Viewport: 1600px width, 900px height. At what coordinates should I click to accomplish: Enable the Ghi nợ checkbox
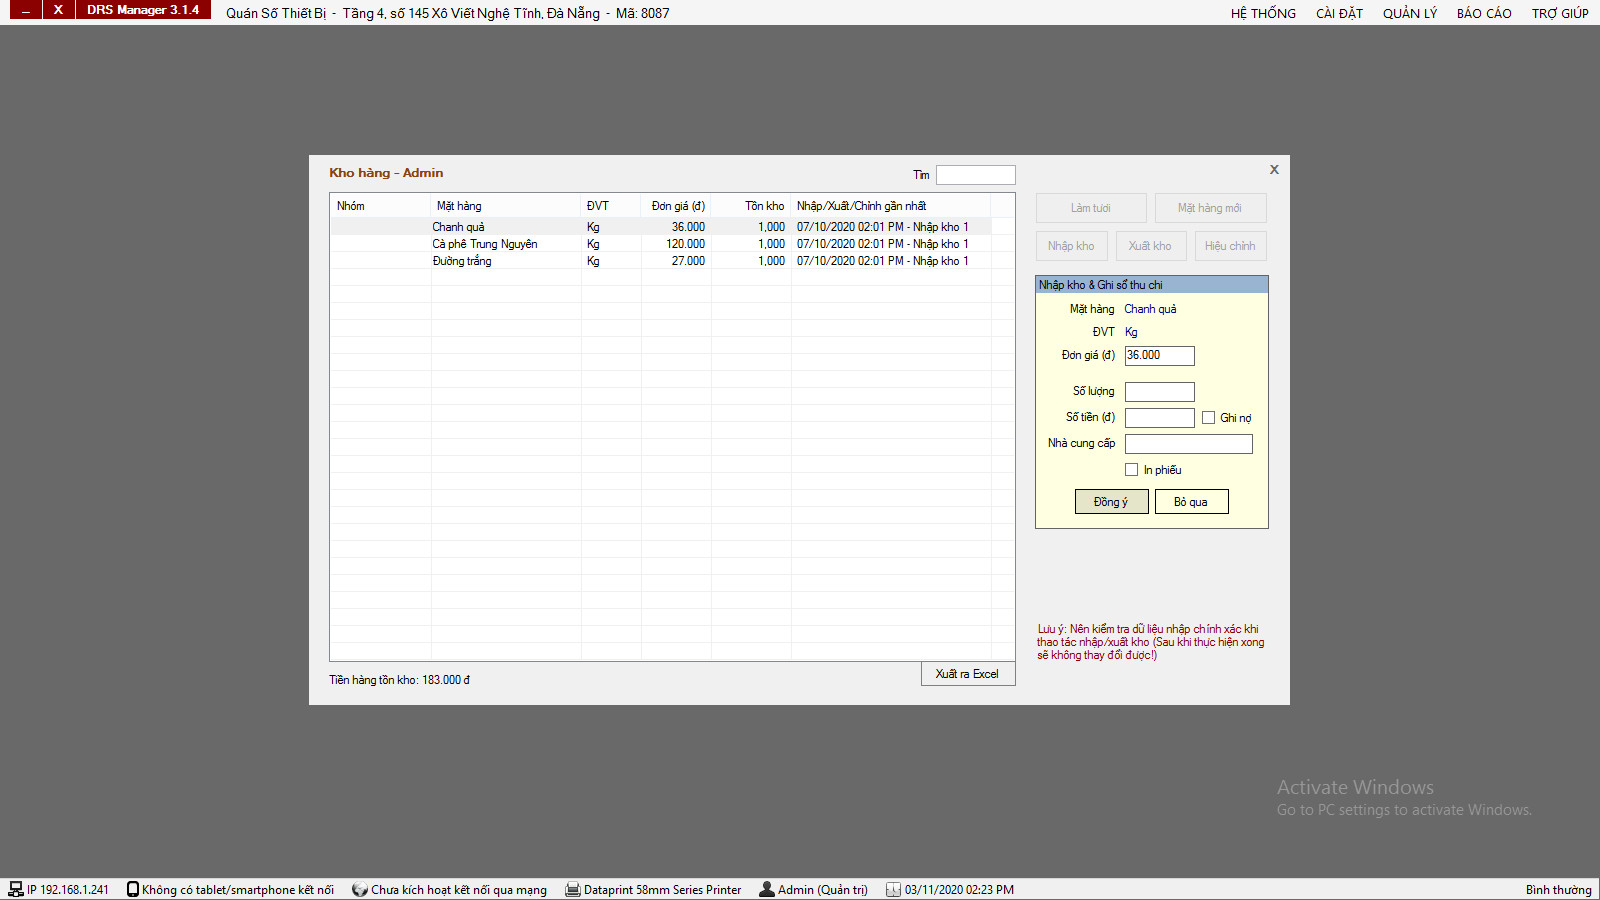point(1208,418)
